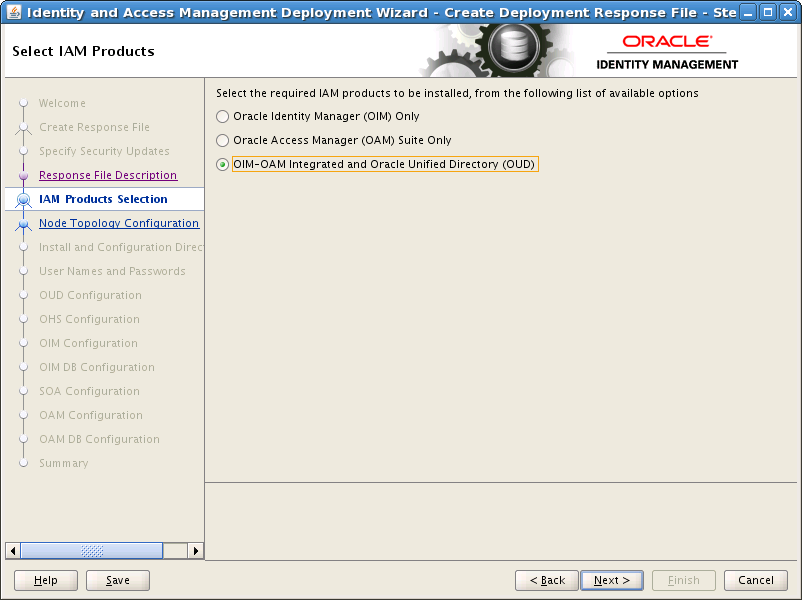Click the left arrow of sidebar scrollbar

(13, 551)
